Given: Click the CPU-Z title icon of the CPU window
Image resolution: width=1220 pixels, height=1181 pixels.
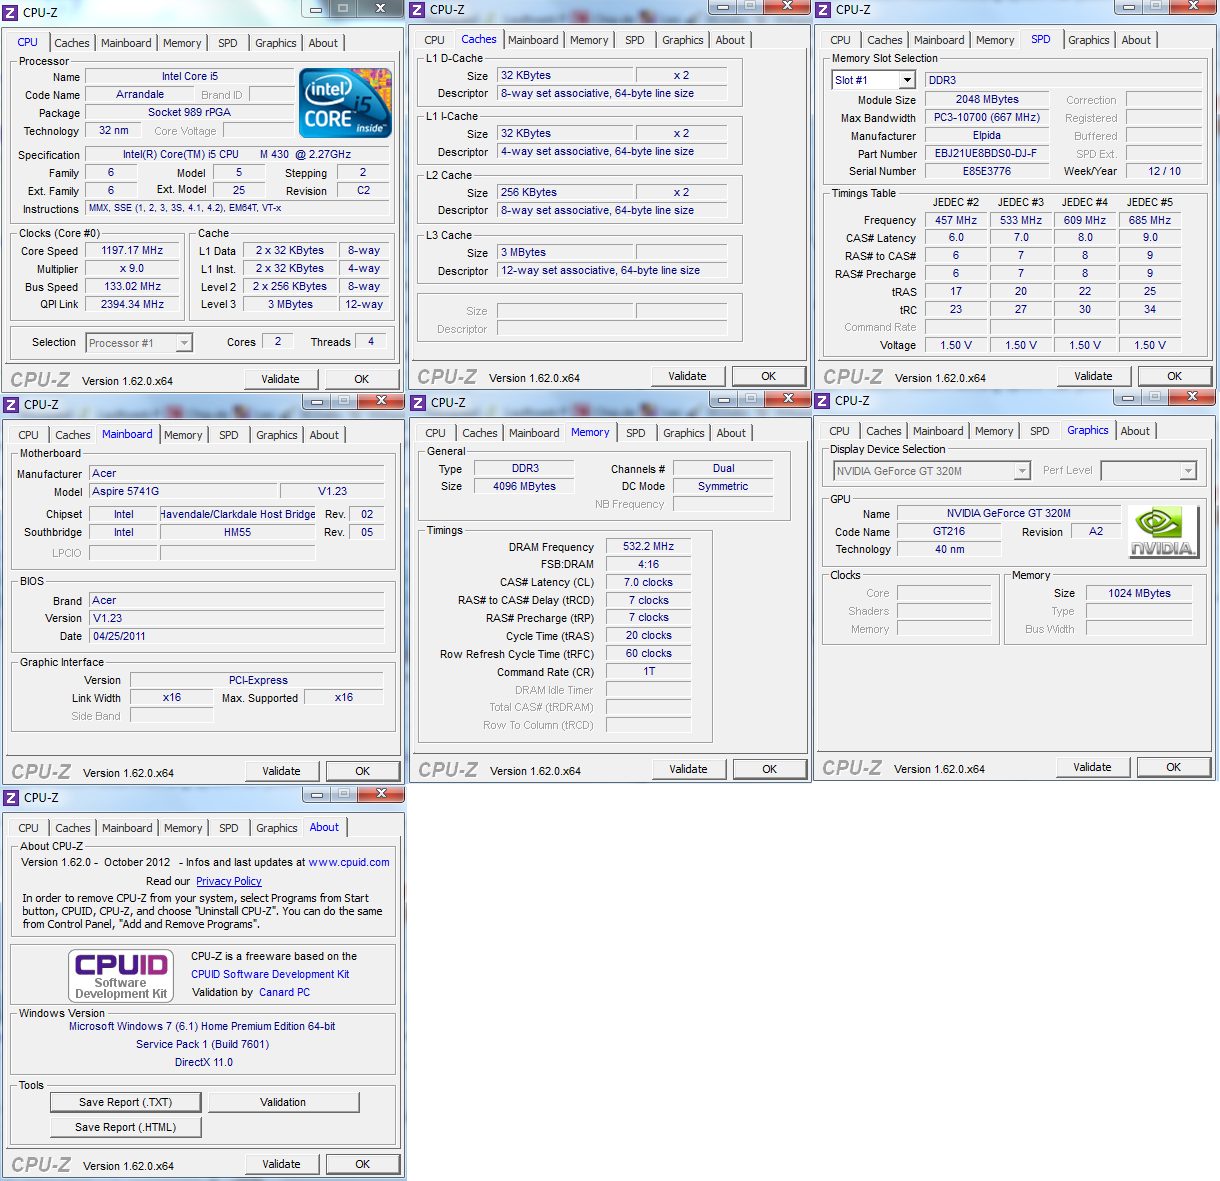Looking at the screenshot, I should [11, 13].
